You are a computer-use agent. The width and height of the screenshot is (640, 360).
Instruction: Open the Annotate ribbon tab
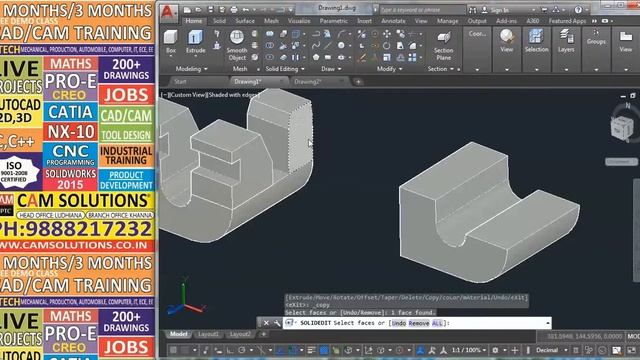tap(393, 21)
